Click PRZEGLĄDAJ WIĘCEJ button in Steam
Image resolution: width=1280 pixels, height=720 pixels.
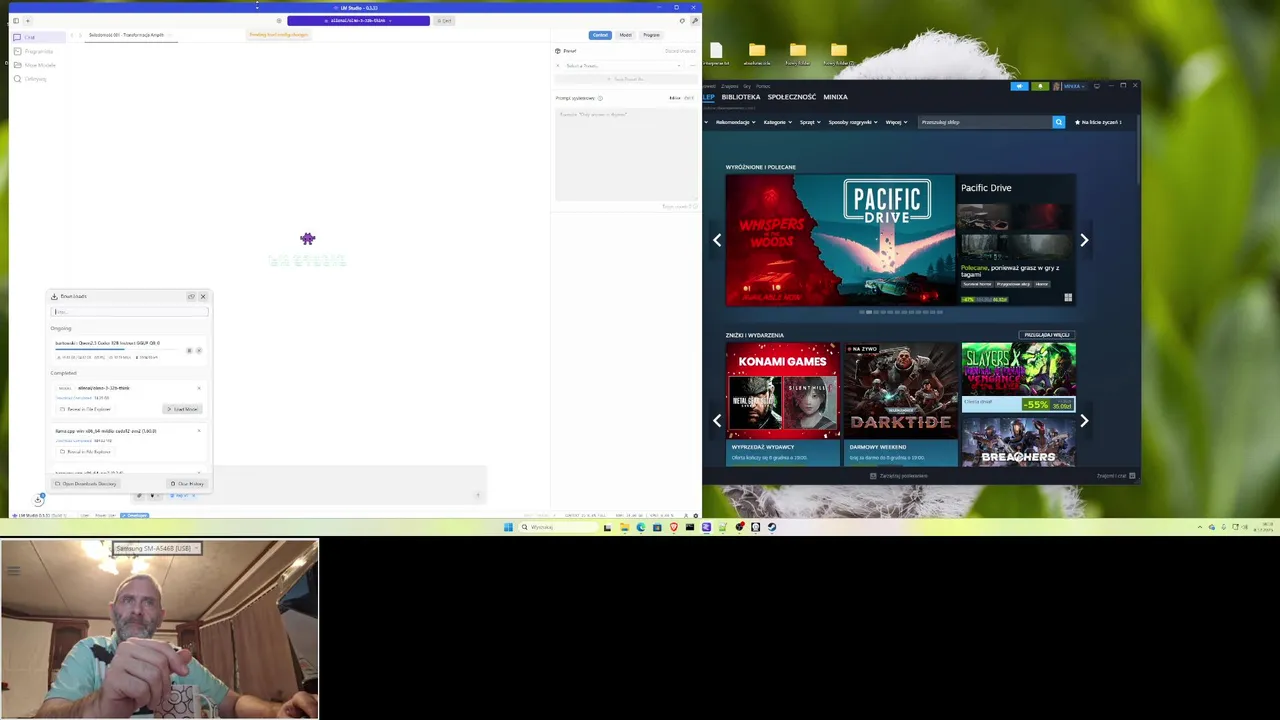pyautogui.click(x=1047, y=335)
